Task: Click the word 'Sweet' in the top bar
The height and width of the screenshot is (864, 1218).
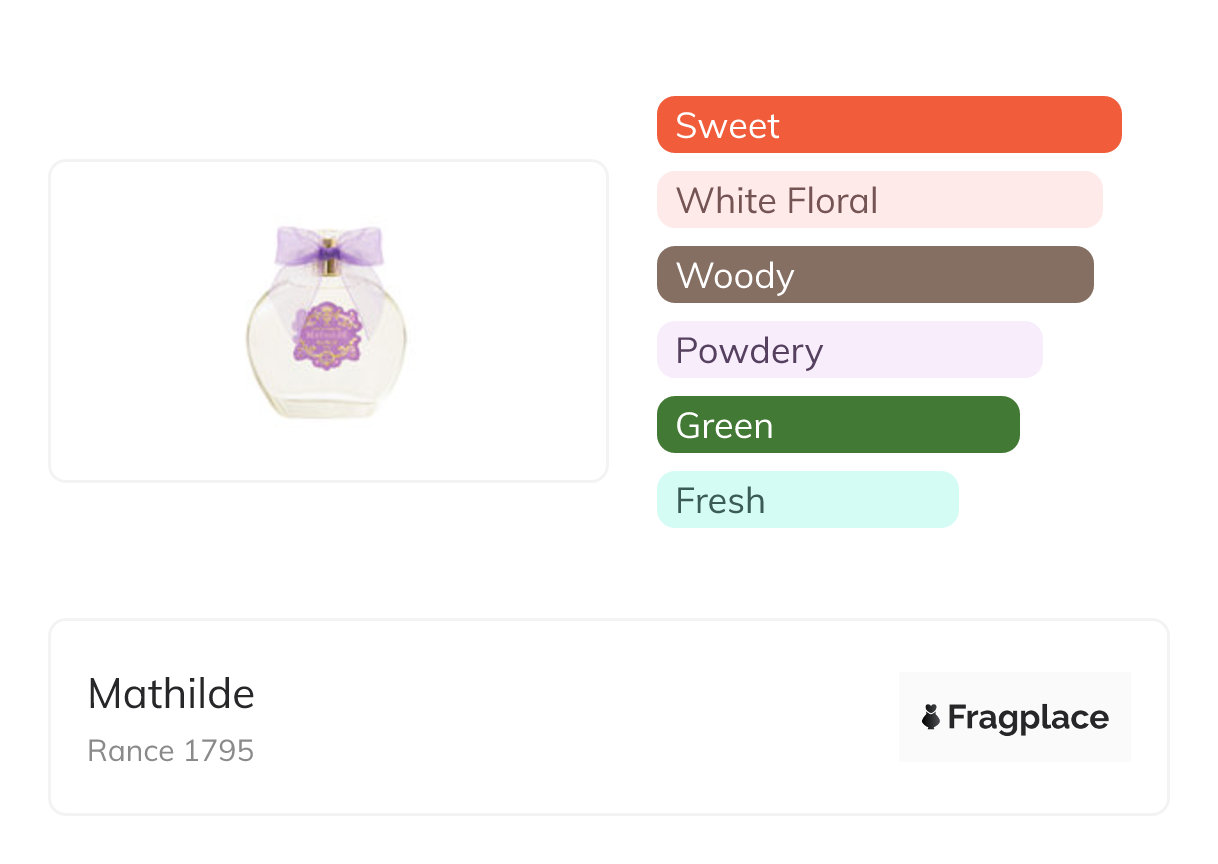Action: click(727, 126)
